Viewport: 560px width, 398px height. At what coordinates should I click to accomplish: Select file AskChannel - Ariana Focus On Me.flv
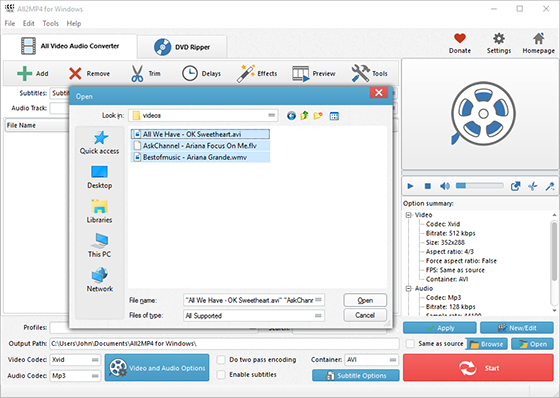(x=200, y=146)
